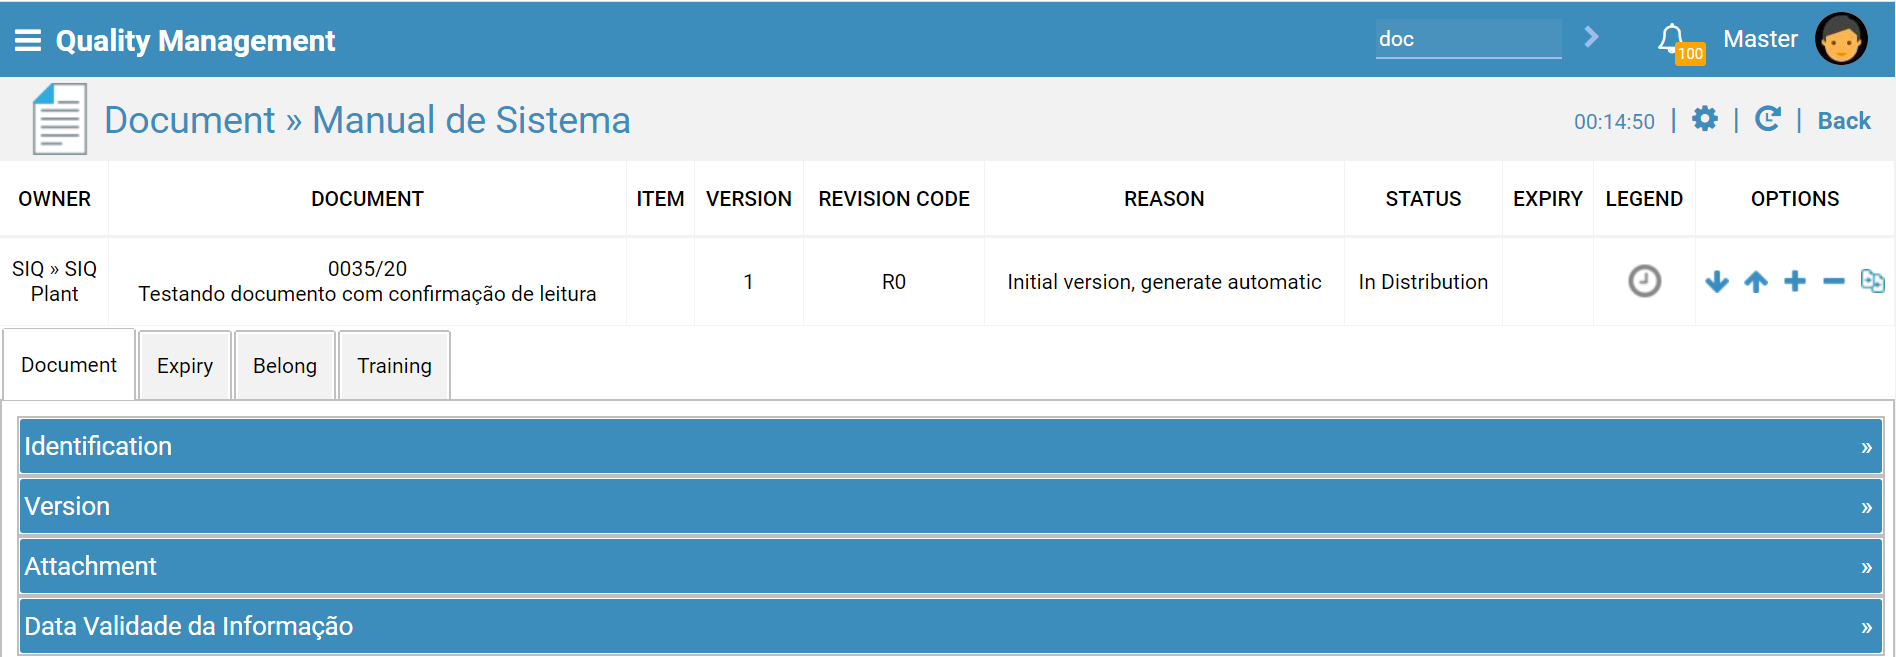The height and width of the screenshot is (657, 1896).
Task: Switch to the Belong tab
Action: click(285, 366)
